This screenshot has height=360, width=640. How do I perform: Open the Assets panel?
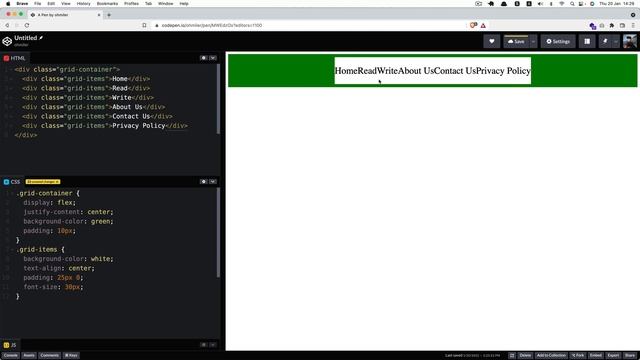(x=29, y=356)
